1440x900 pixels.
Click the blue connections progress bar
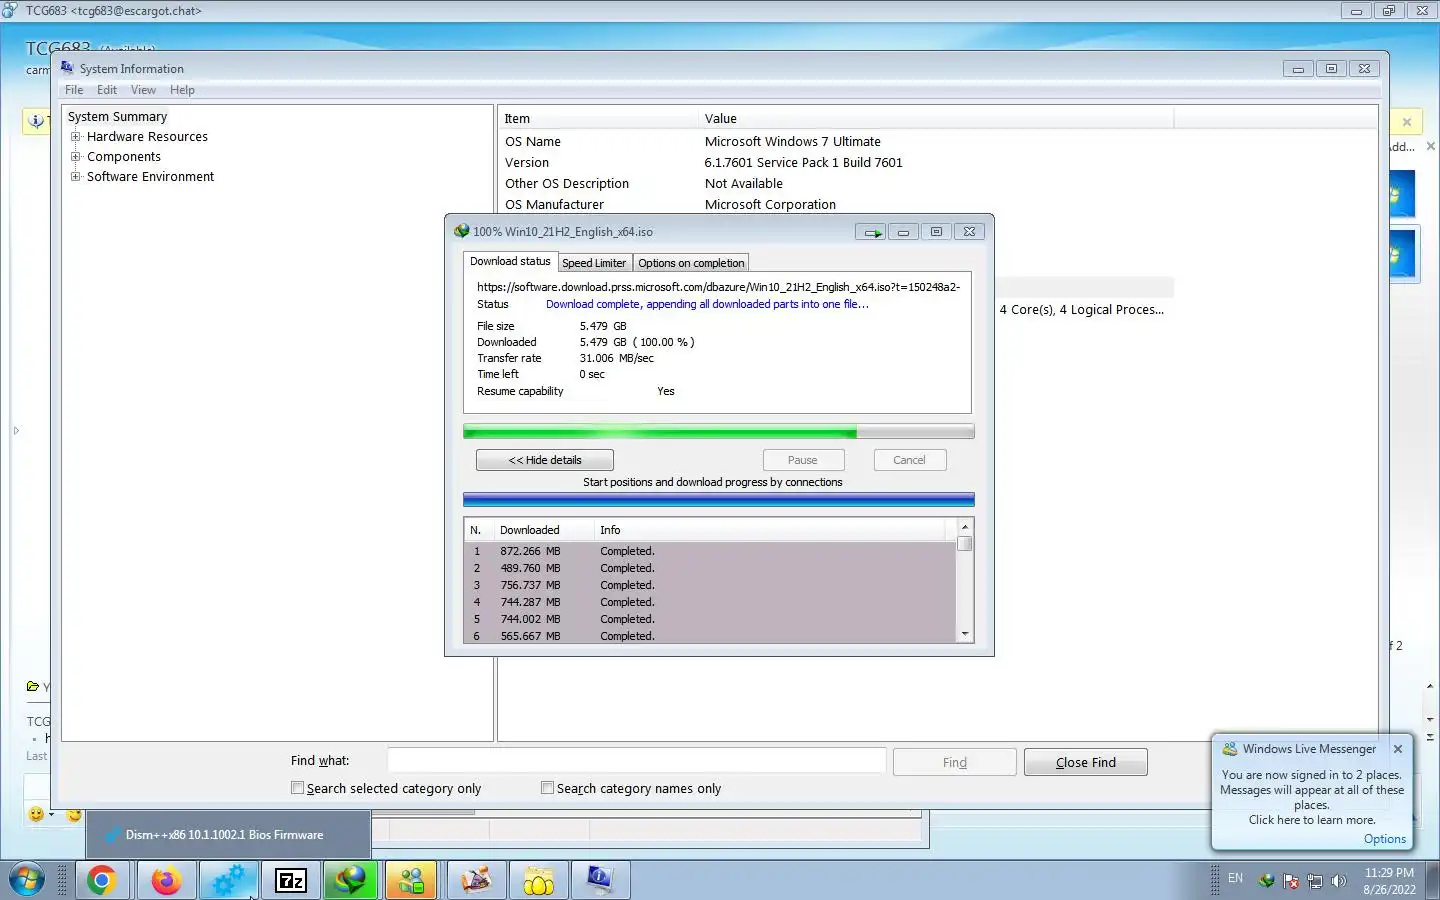718,500
